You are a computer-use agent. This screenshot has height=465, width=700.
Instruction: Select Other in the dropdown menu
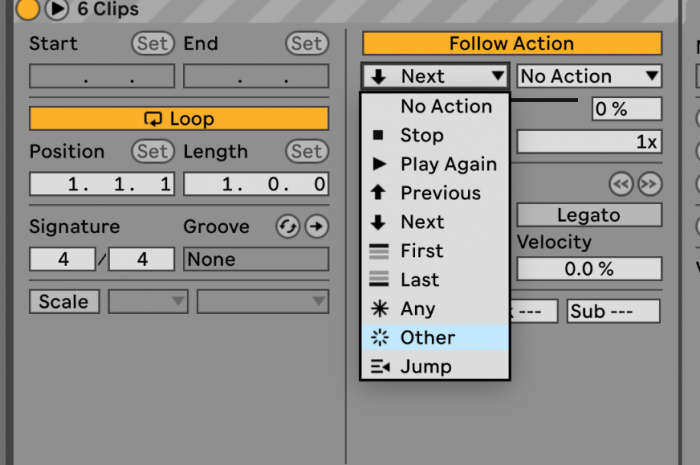click(x=435, y=338)
